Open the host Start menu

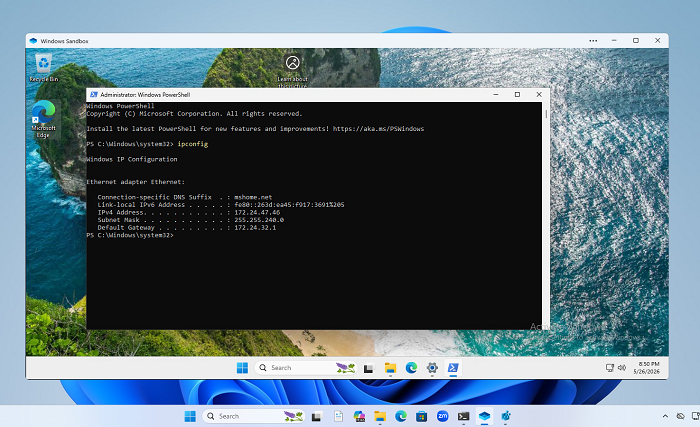click(x=190, y=416)
